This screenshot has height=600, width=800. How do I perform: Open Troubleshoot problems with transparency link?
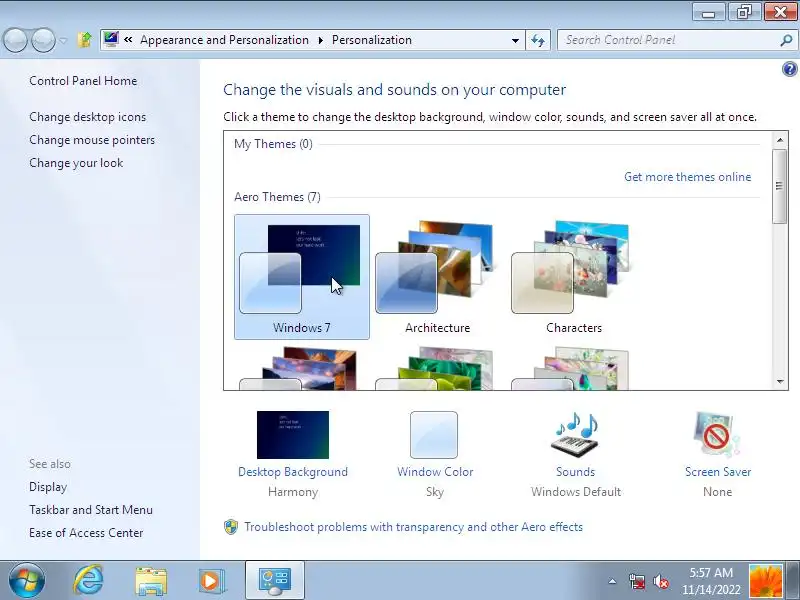(x=413, y=527)
